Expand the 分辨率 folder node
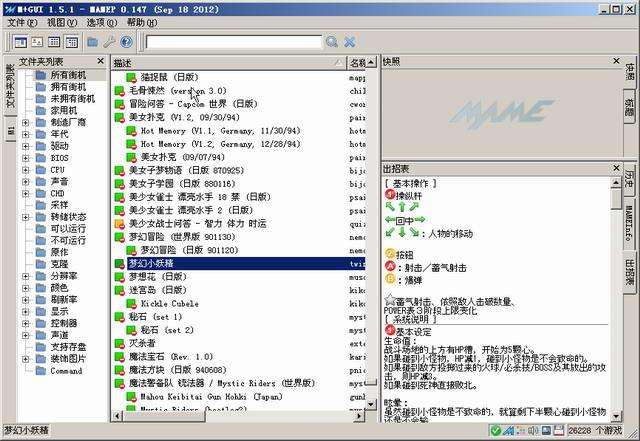Screen dimensions: 640x441 click(26, 275)
